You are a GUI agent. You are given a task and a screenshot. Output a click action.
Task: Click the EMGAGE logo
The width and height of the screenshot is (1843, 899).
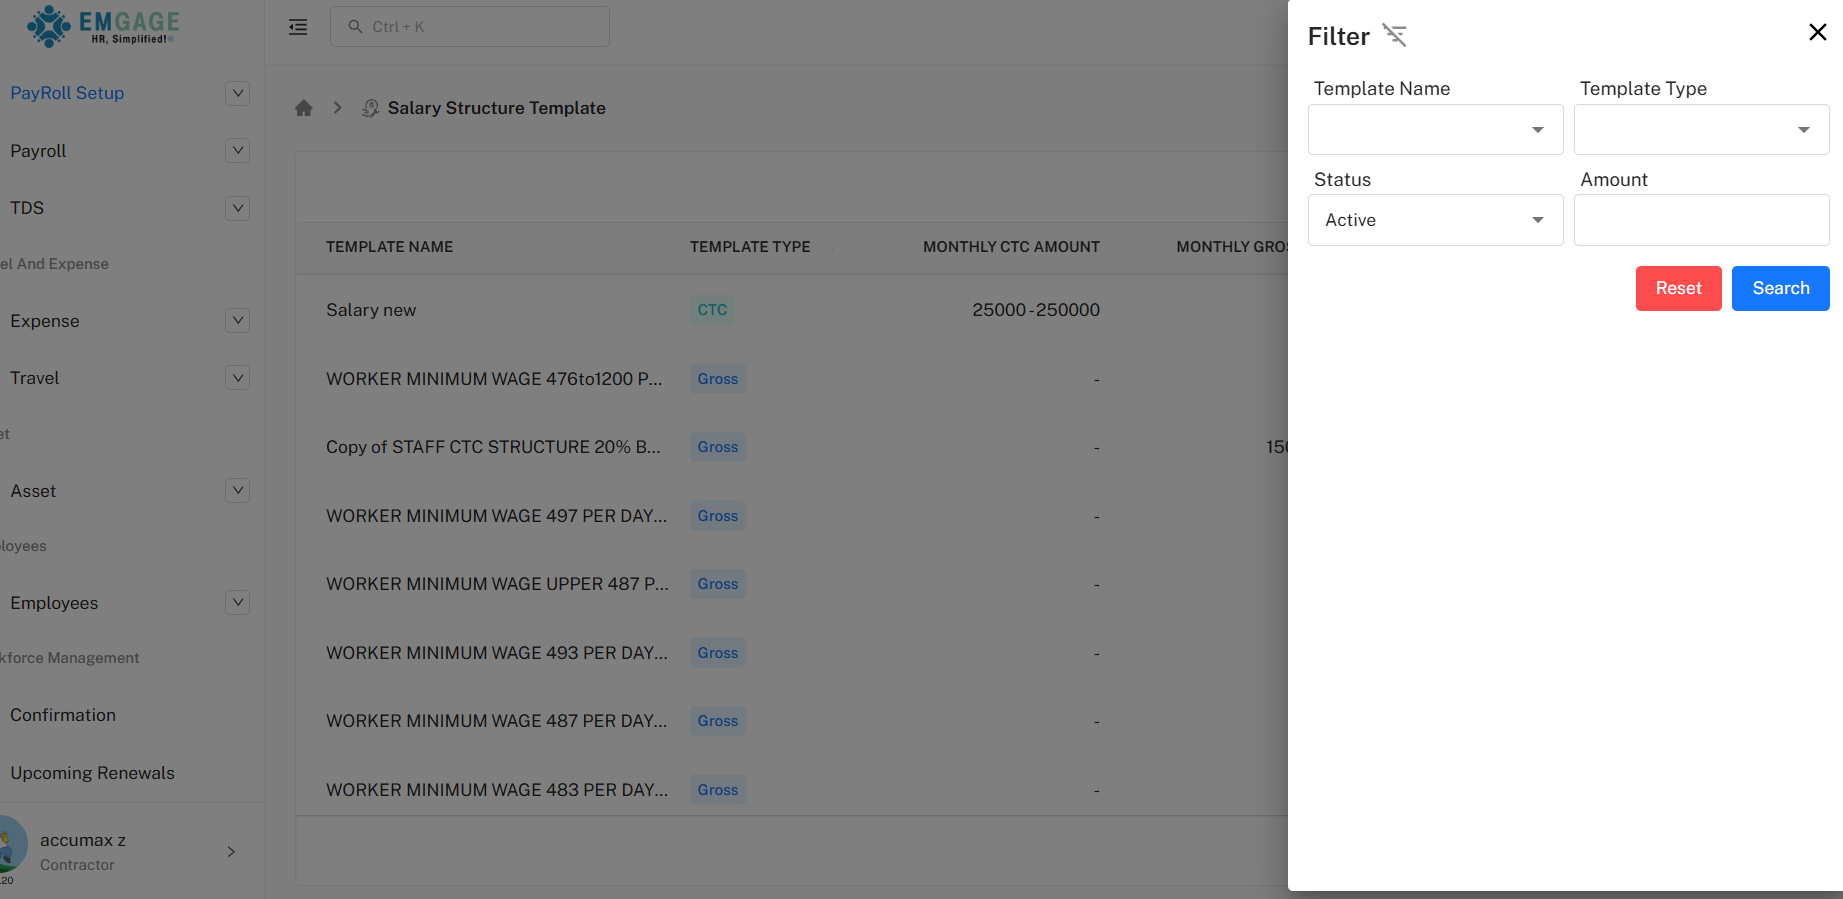point(103,27)
